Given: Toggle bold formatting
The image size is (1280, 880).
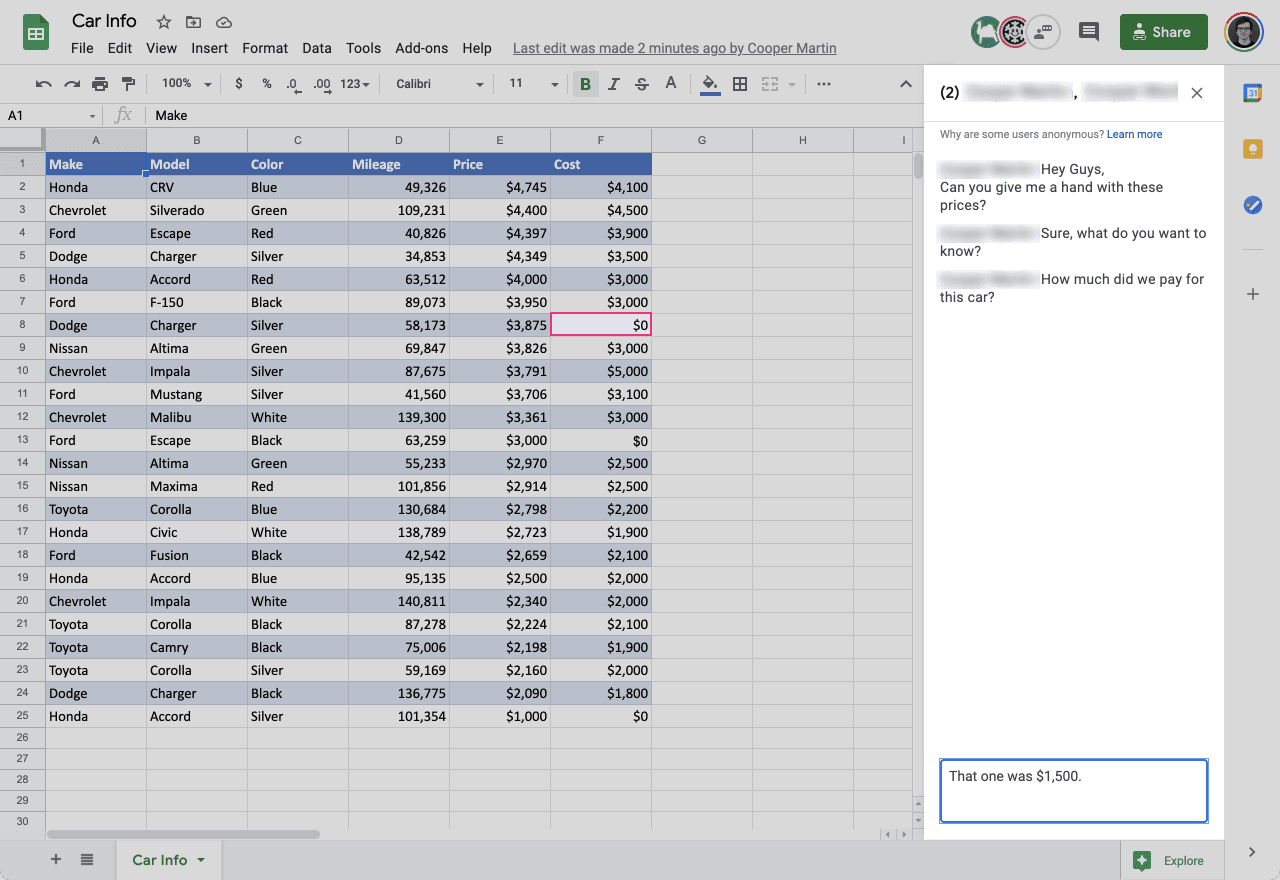Looking at the screenshot, I should point(585,84).
